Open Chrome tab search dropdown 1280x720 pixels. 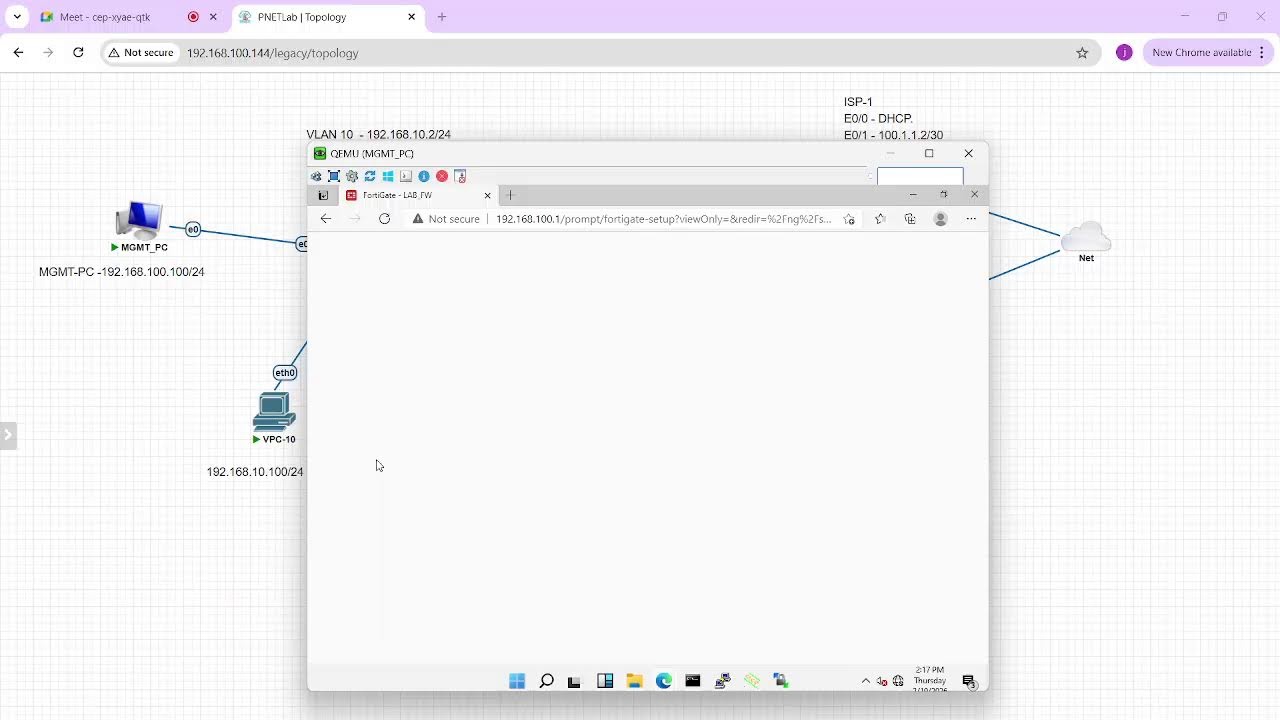click(17, 17)
